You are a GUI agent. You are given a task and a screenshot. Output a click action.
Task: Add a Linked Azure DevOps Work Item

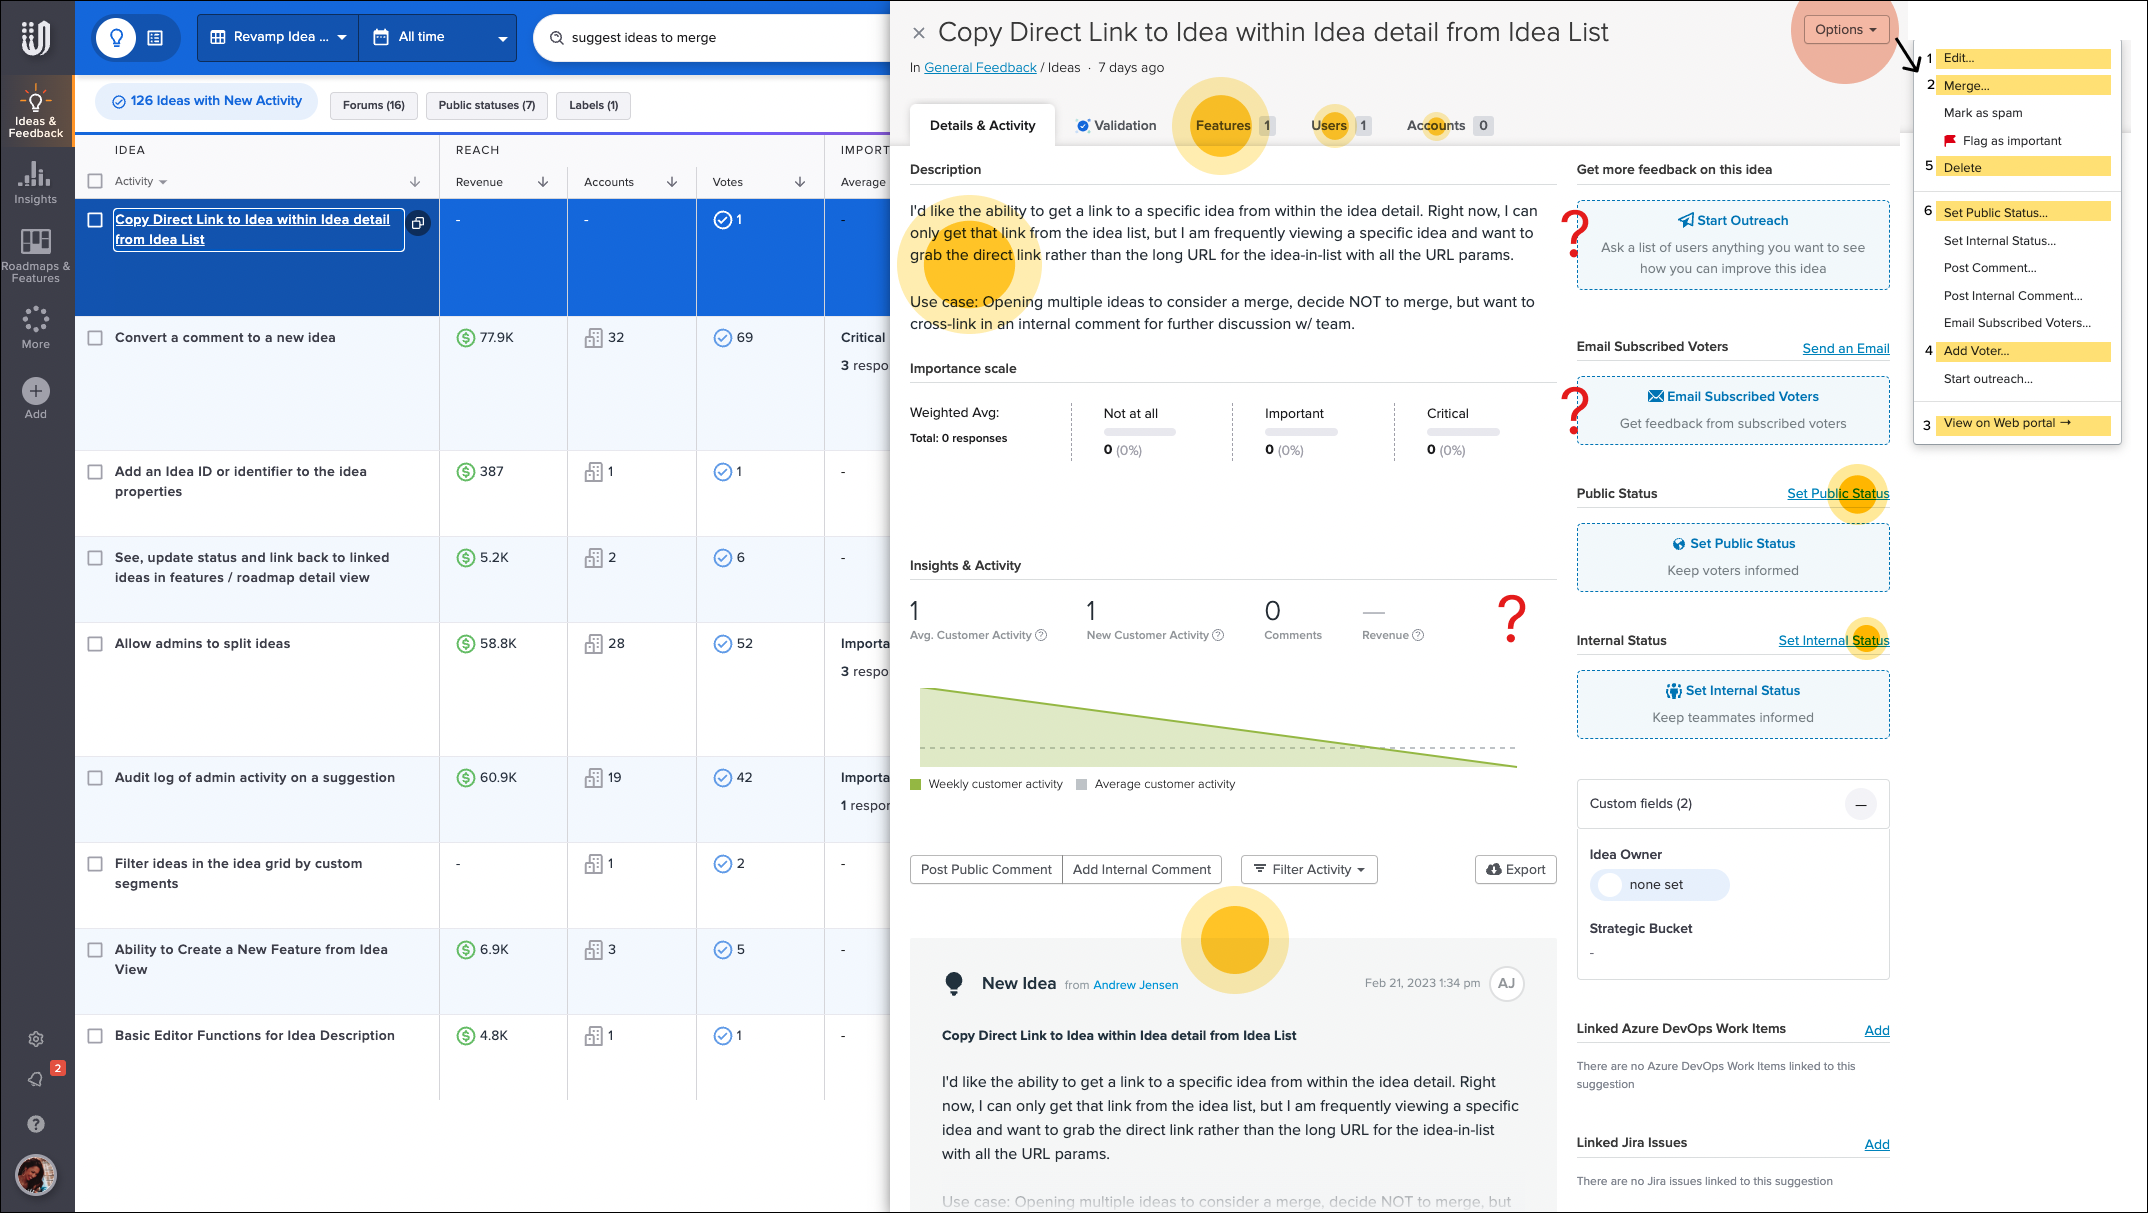click(x=1877, y=1031)
